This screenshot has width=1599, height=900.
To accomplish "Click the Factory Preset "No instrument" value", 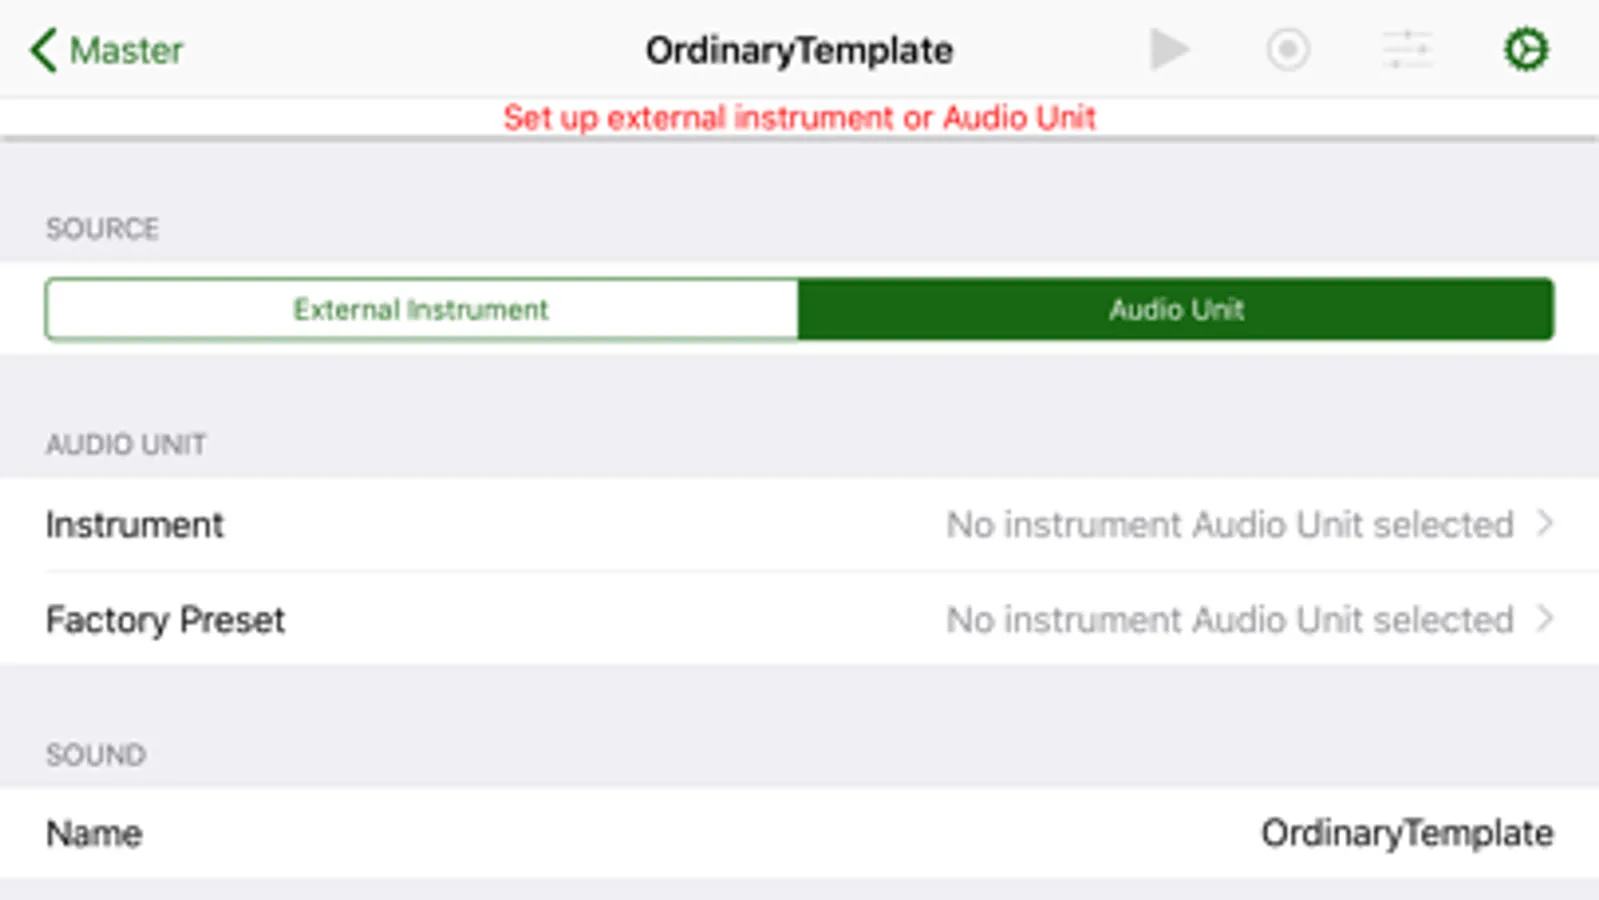I will [x=1230, y=620].
